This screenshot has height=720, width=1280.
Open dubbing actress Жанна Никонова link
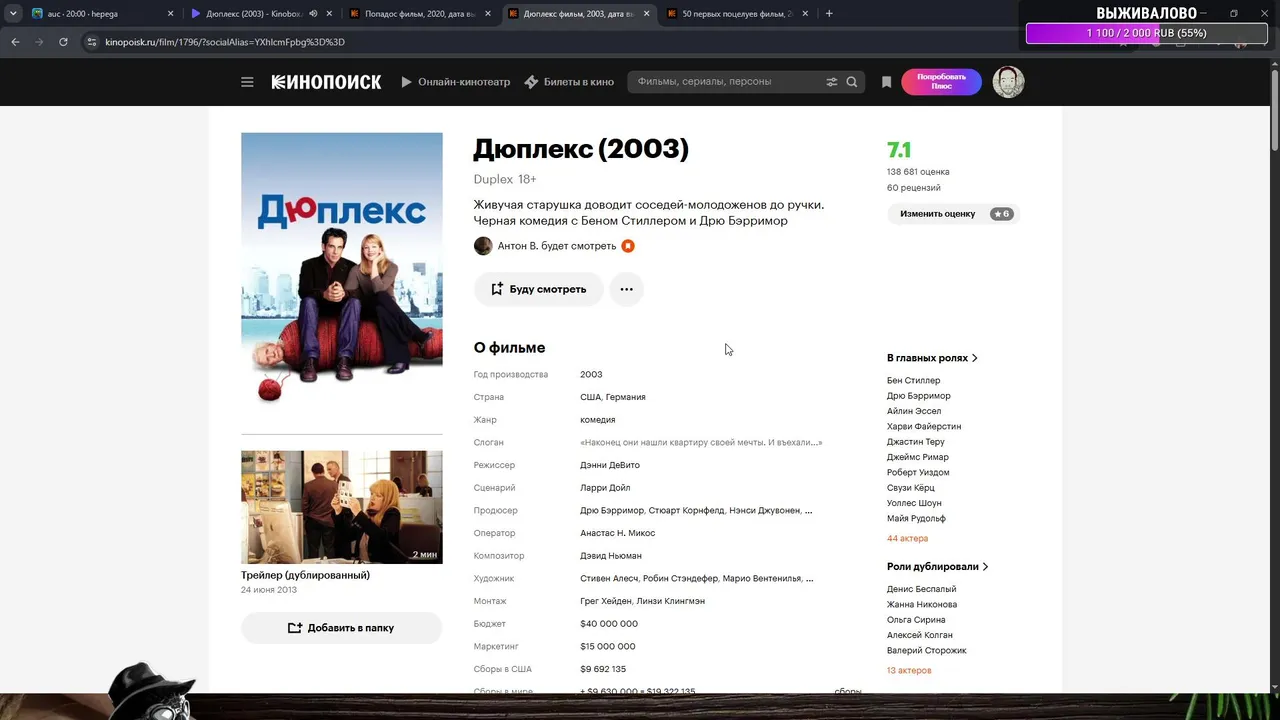922,605
